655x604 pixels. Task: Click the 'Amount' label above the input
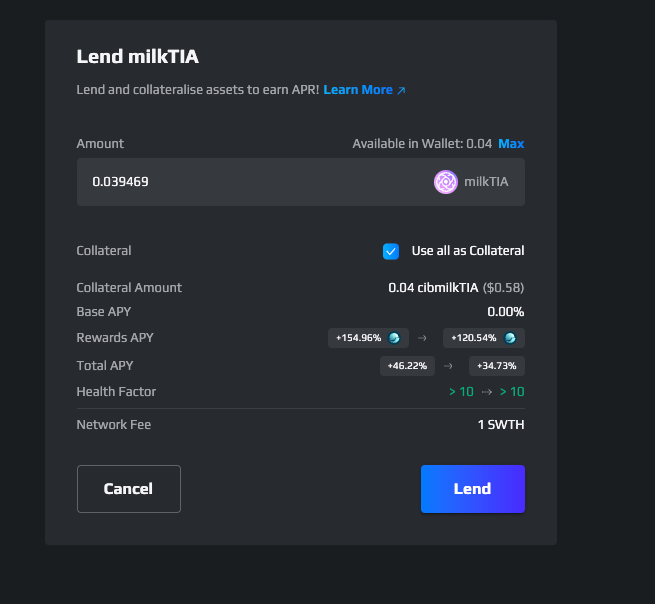(x=100, y=144)
